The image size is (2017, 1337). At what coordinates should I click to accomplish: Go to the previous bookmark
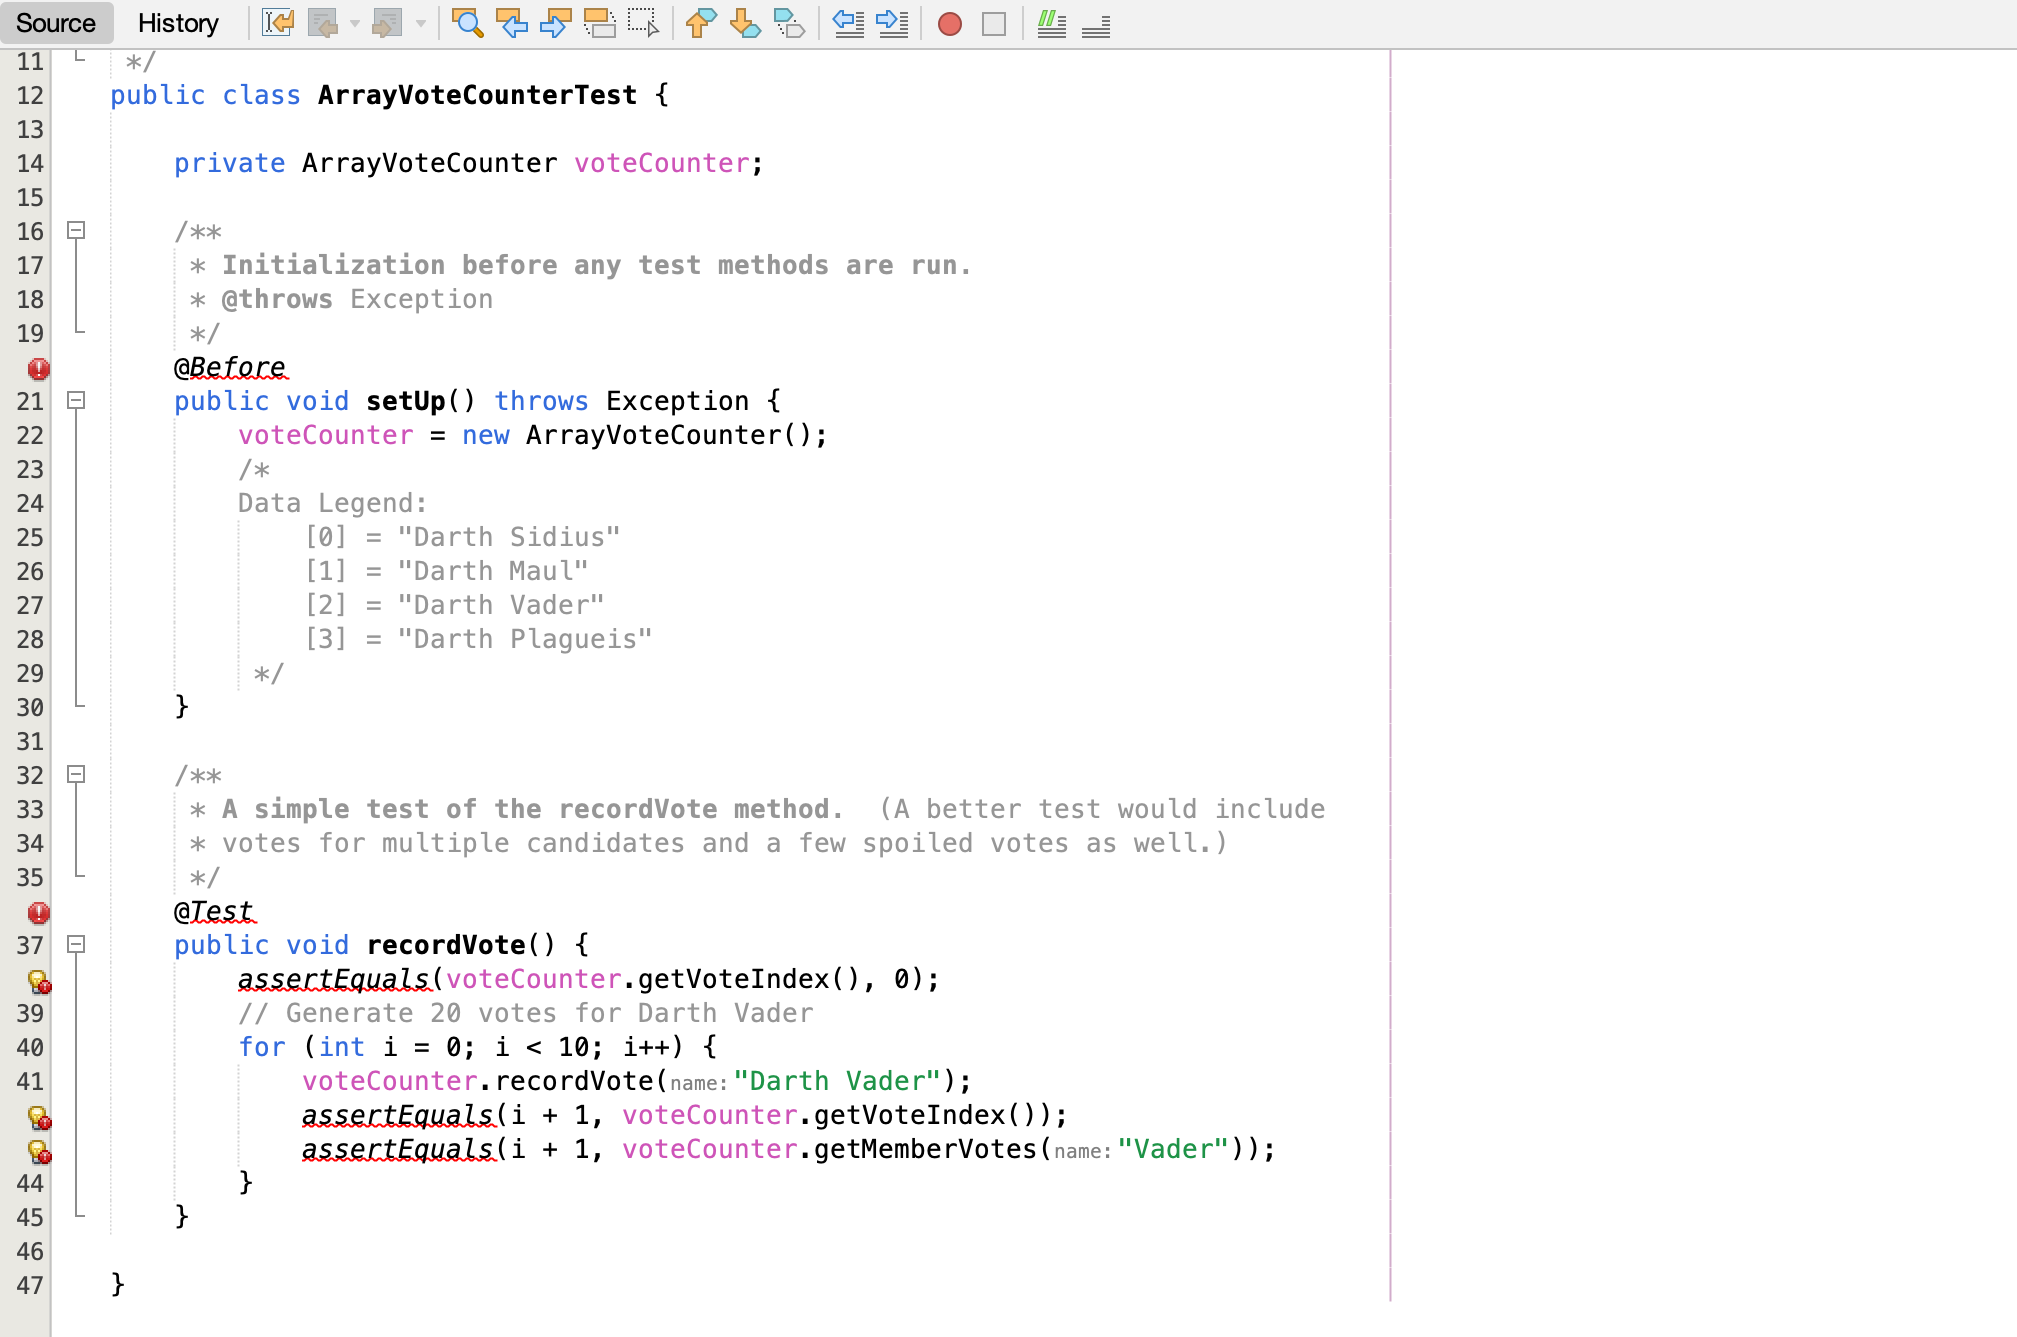point(698,24)
